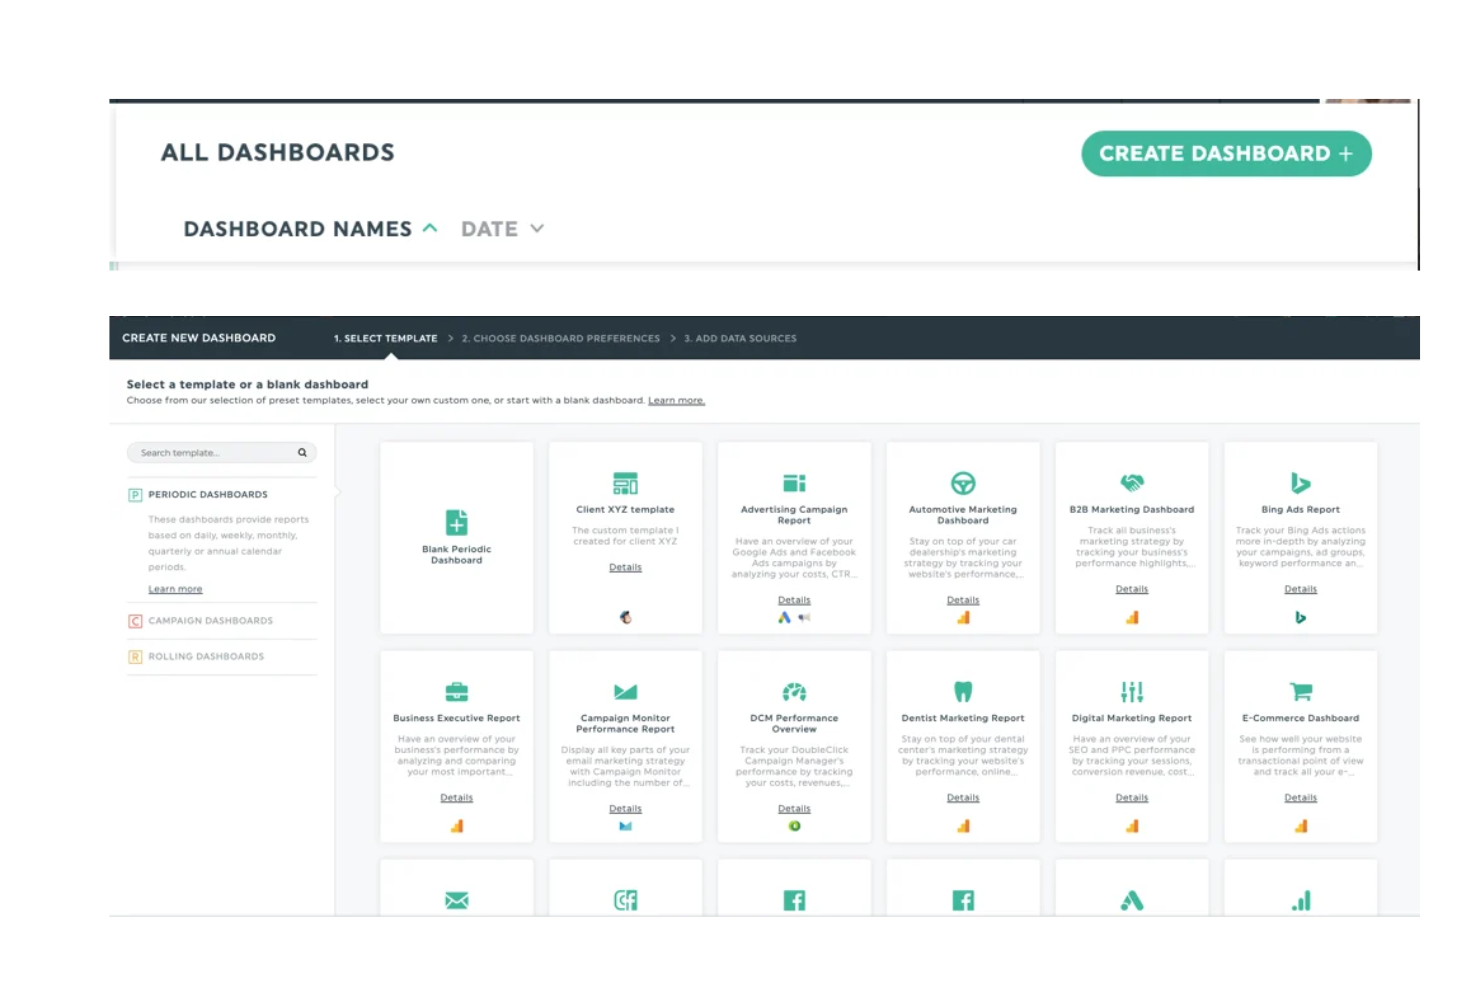The height and width of the screenshot is (987, 1480).
Task: Click Campaign Monitor source icon at card bottom
Action: [x=625, y=827]
